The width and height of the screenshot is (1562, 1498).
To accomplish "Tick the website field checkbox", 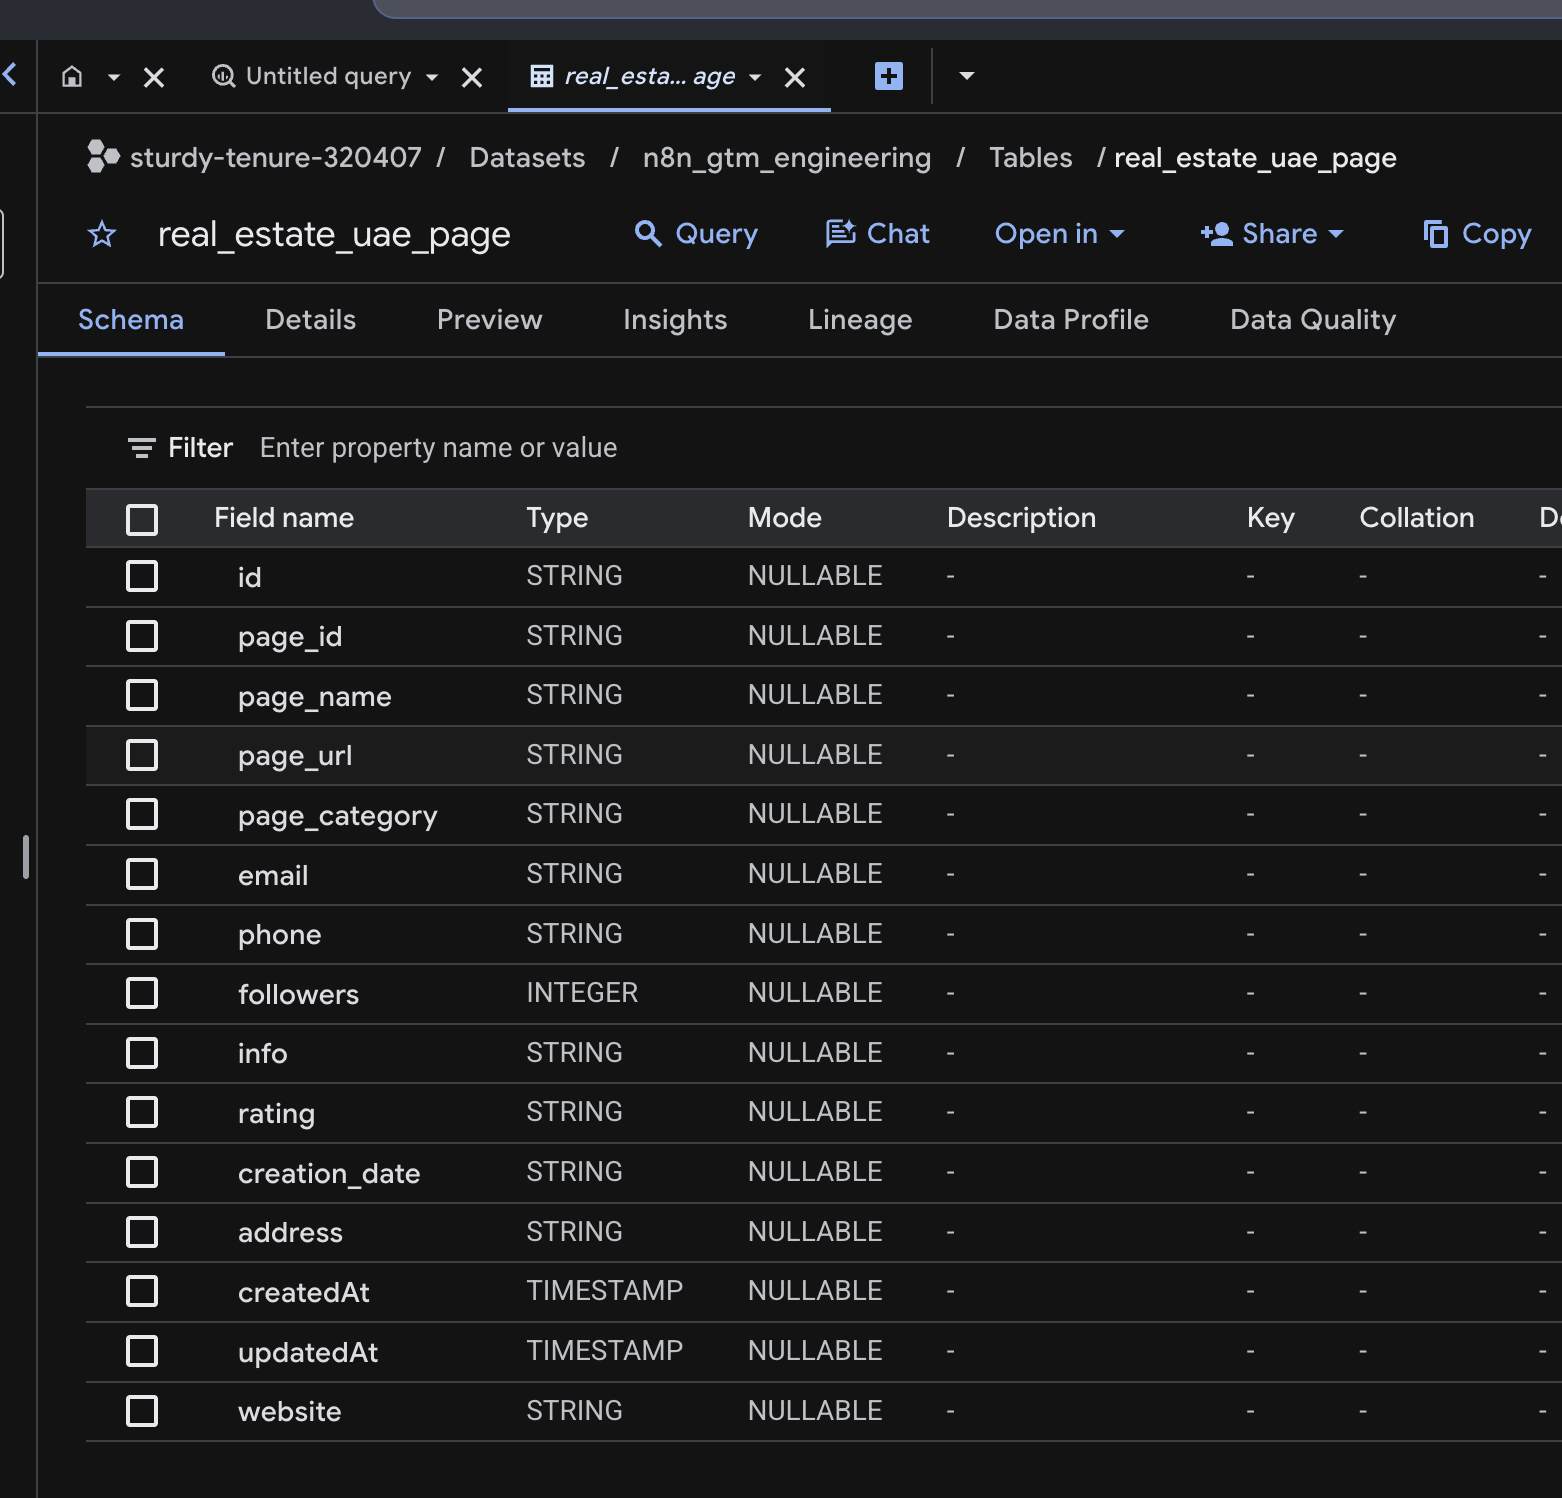I will [x=142, y=1411].
